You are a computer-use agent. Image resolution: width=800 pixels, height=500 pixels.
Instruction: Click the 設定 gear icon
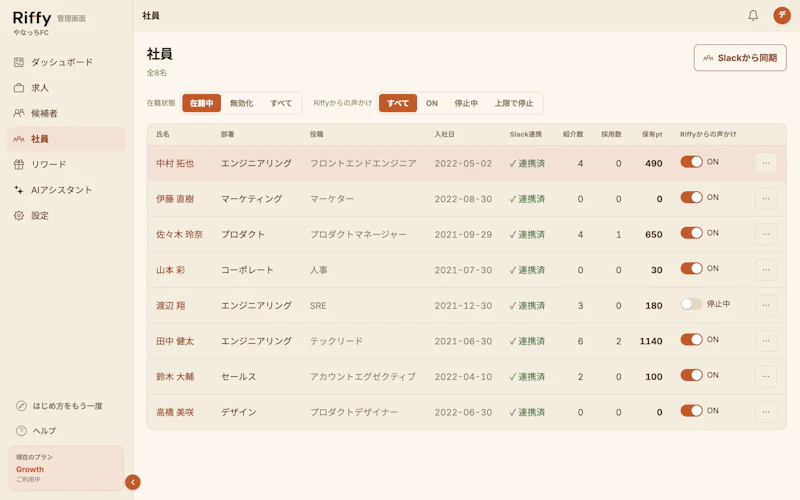click(x=19, y=215)
